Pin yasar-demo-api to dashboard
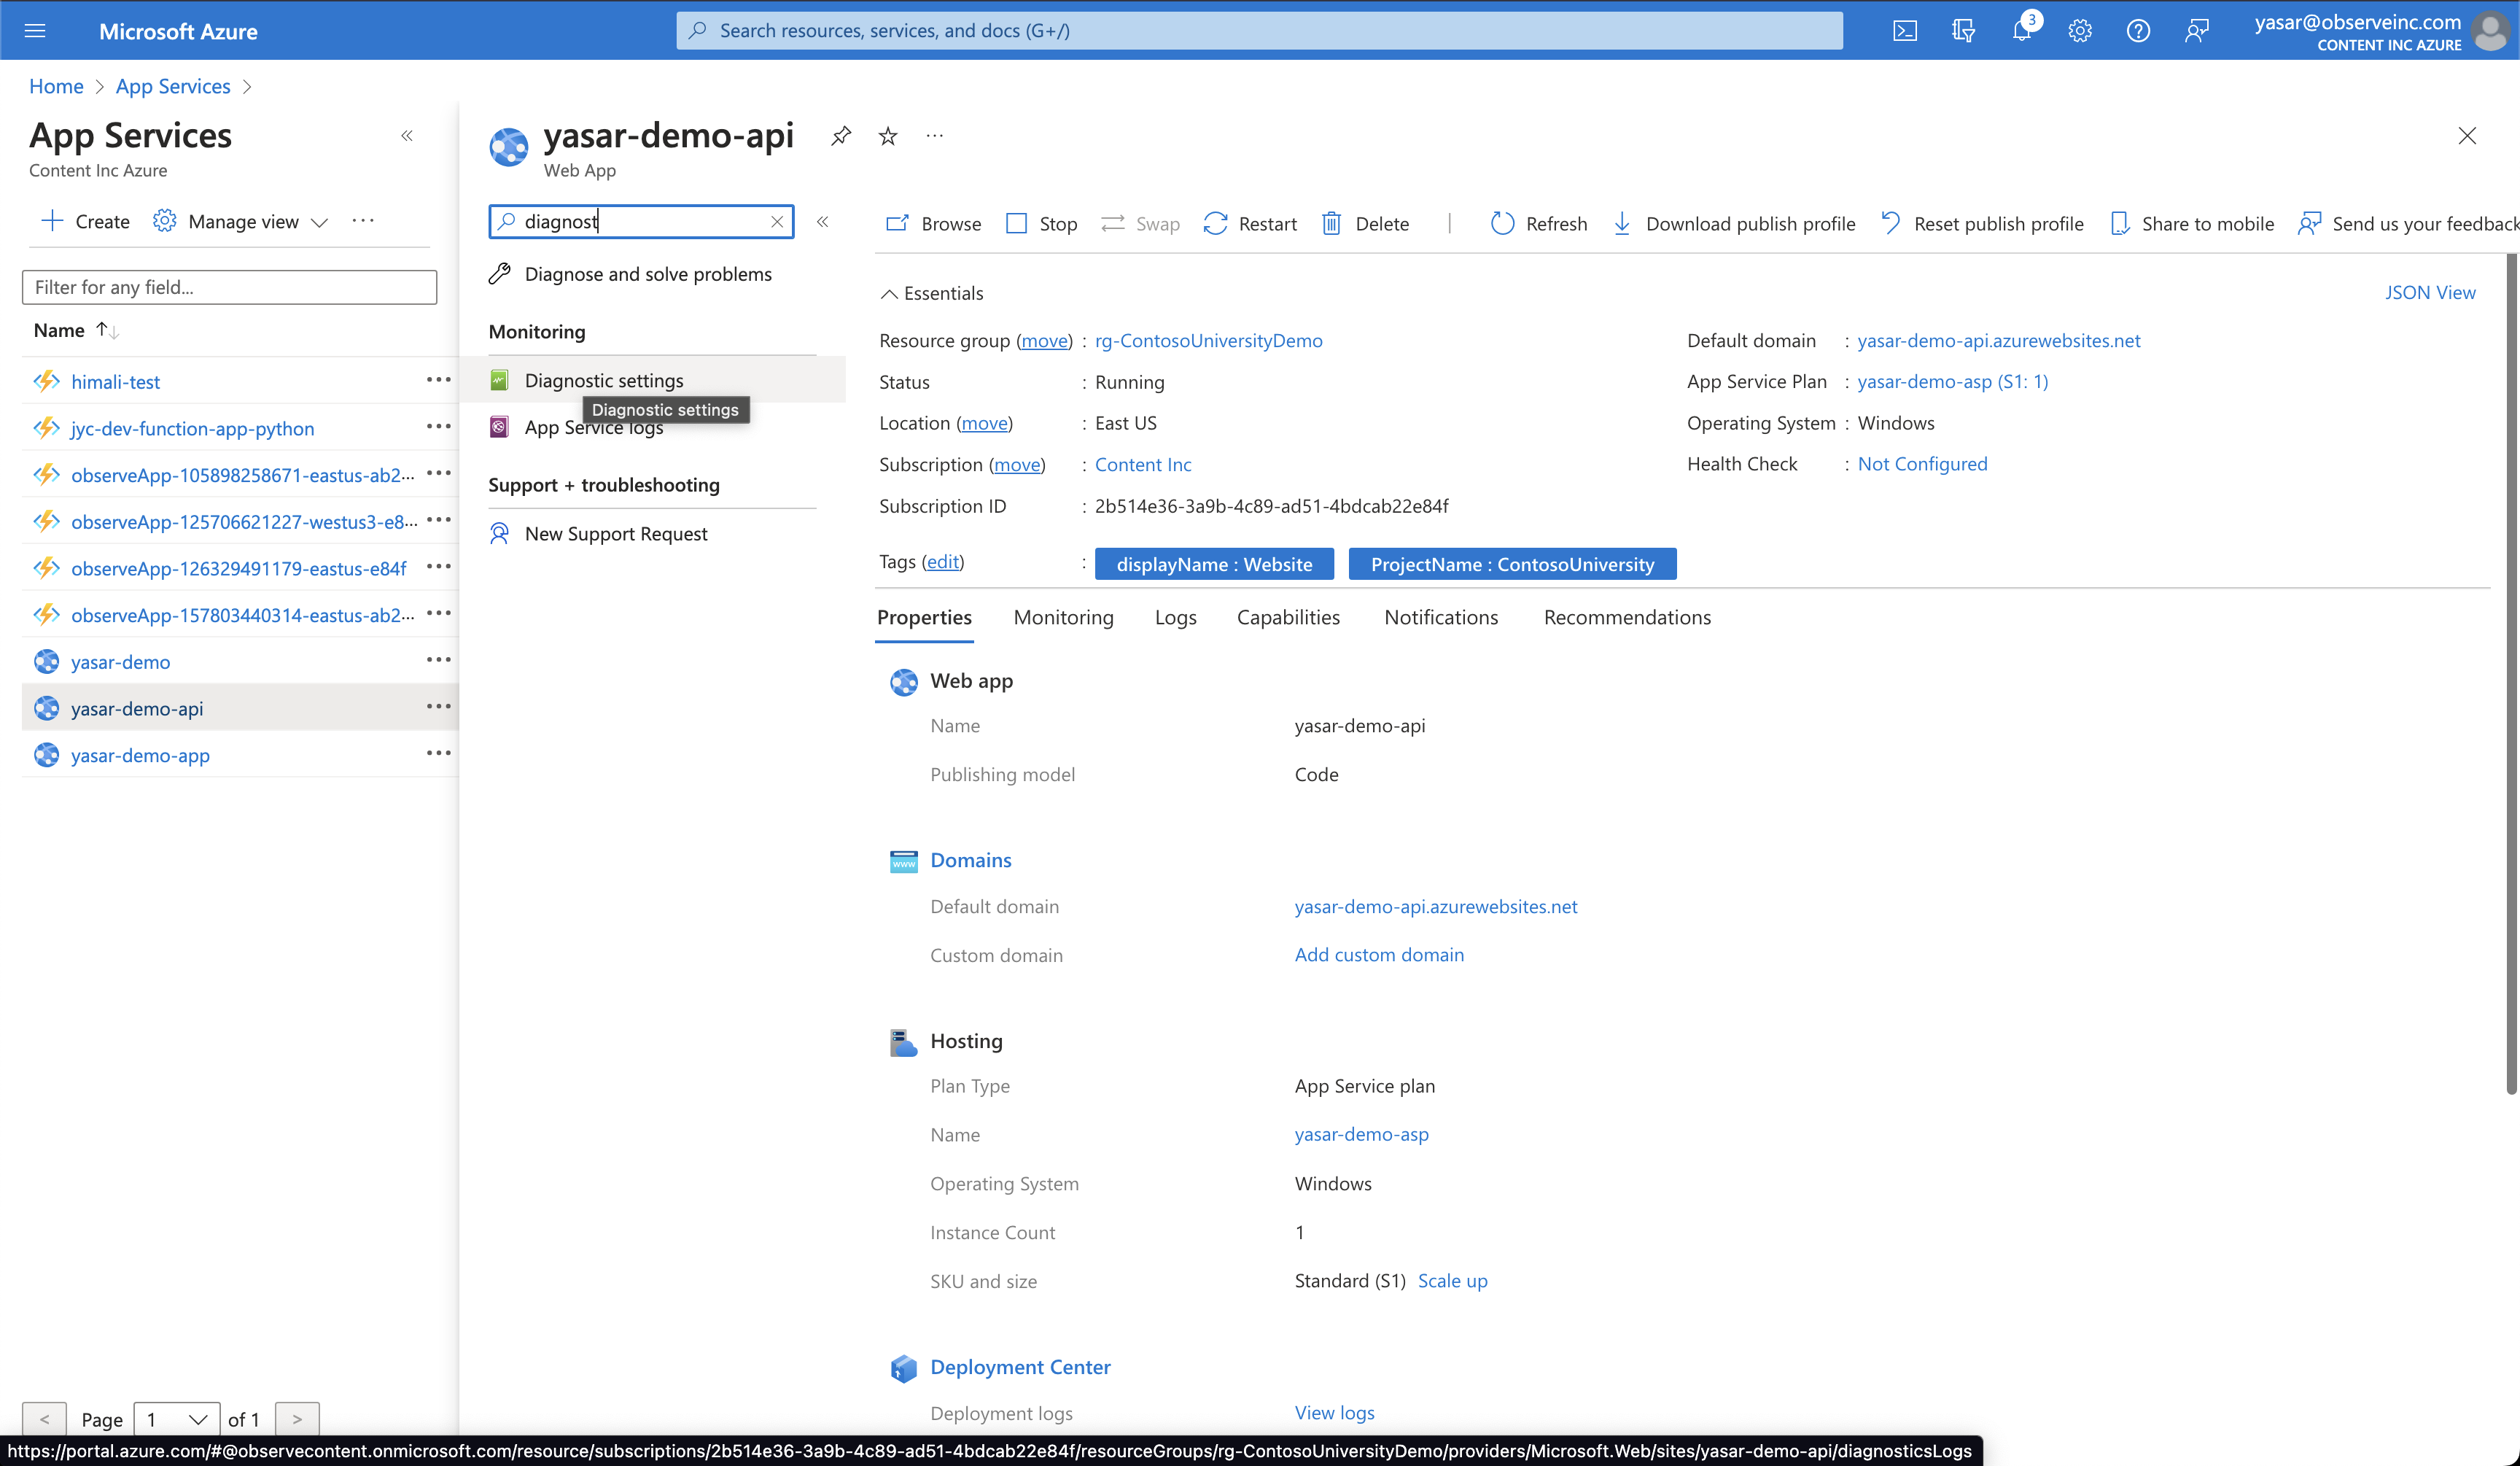 (x=841, y=136)
